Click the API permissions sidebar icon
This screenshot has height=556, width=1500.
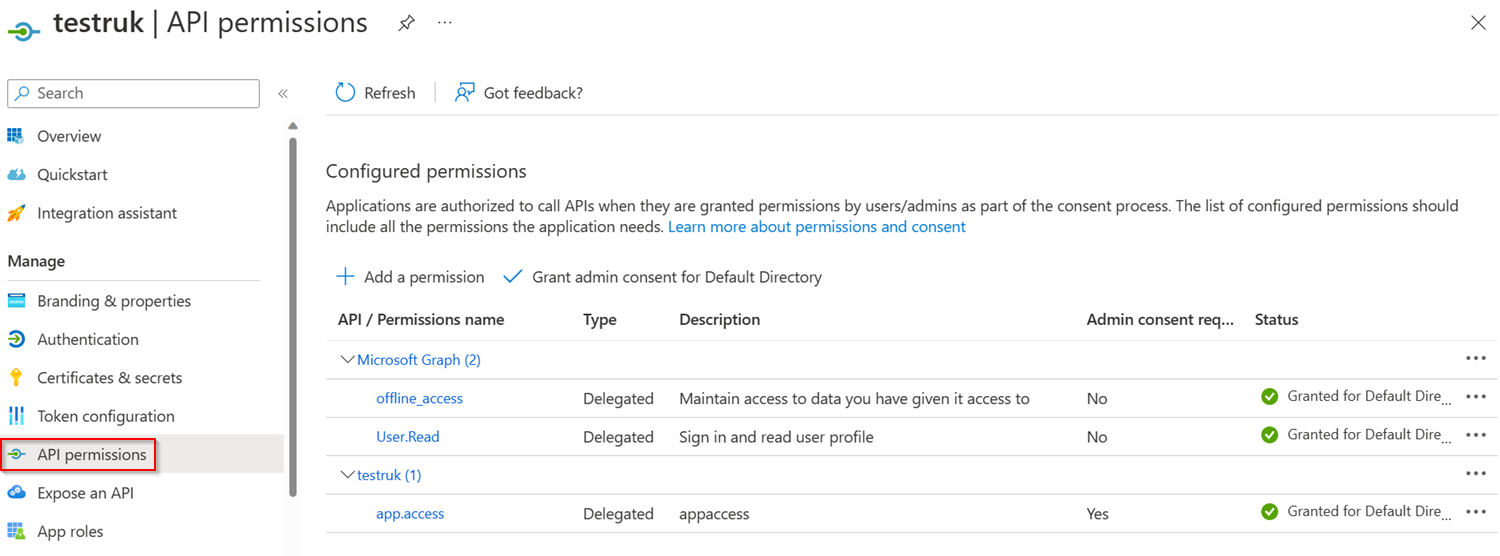click(x=16, y=455)
